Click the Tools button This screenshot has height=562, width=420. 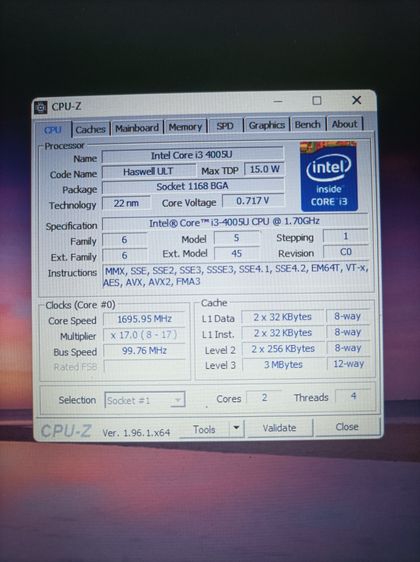(204, 429)
